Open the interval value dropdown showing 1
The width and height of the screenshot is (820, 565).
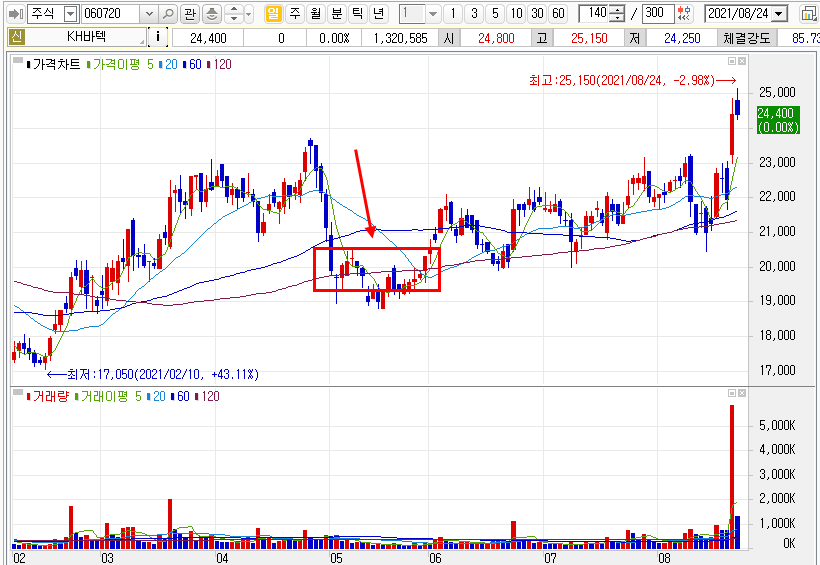(433, 14)
